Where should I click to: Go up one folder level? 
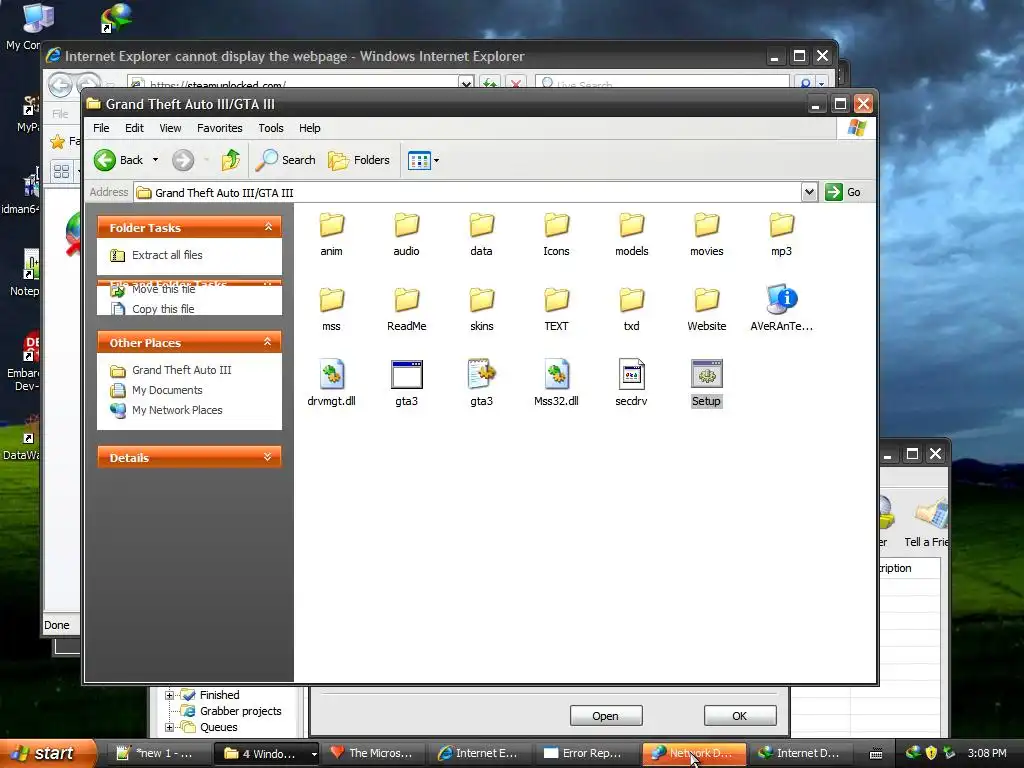[230, 160]
